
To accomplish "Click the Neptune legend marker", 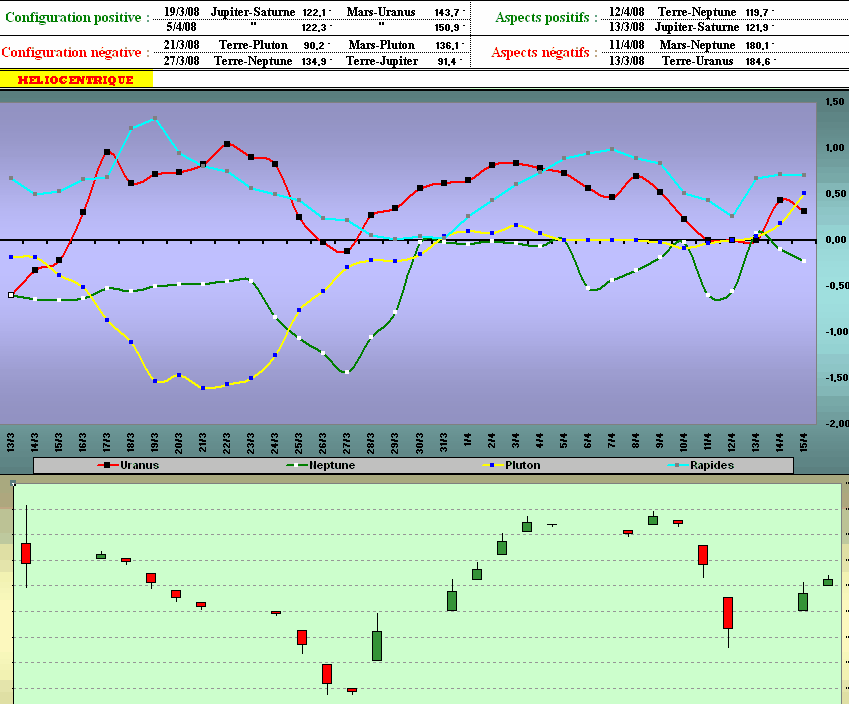I will click(x=292, y=465).
